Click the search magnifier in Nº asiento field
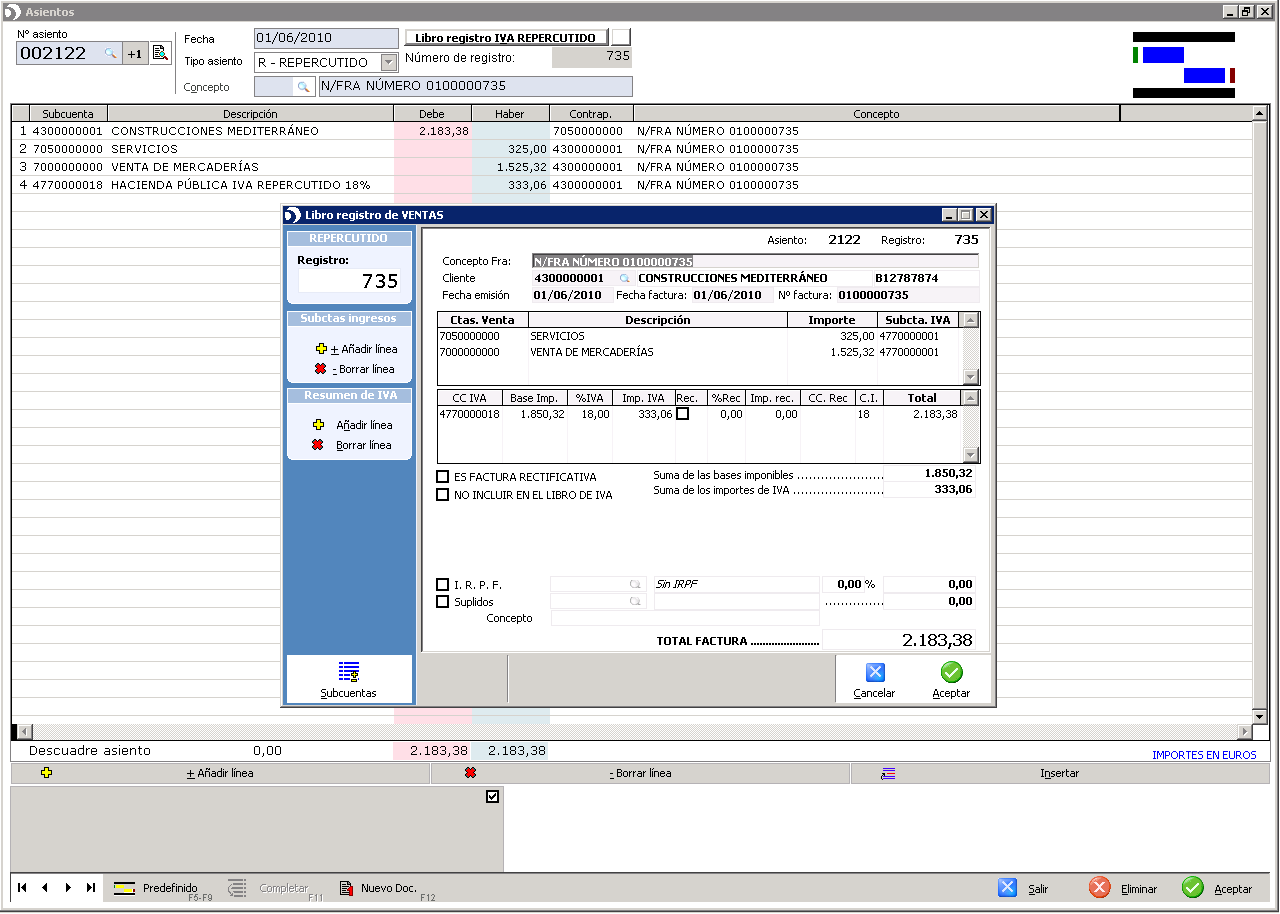 111,54
